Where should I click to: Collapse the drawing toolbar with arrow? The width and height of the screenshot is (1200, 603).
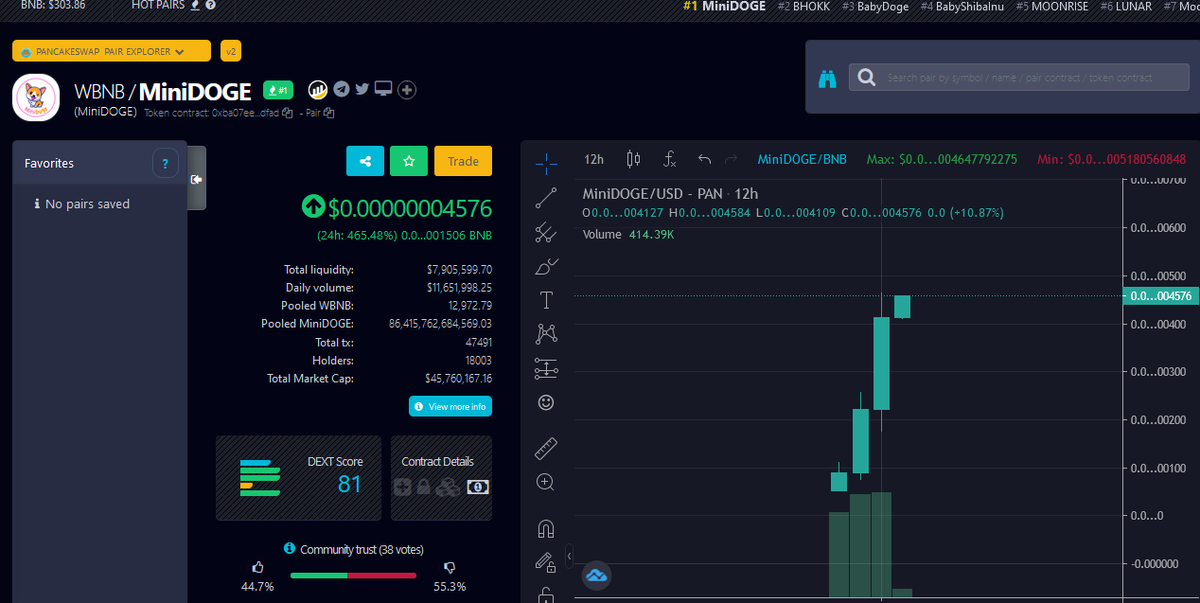pyautogui.click(x=568, y=555)
